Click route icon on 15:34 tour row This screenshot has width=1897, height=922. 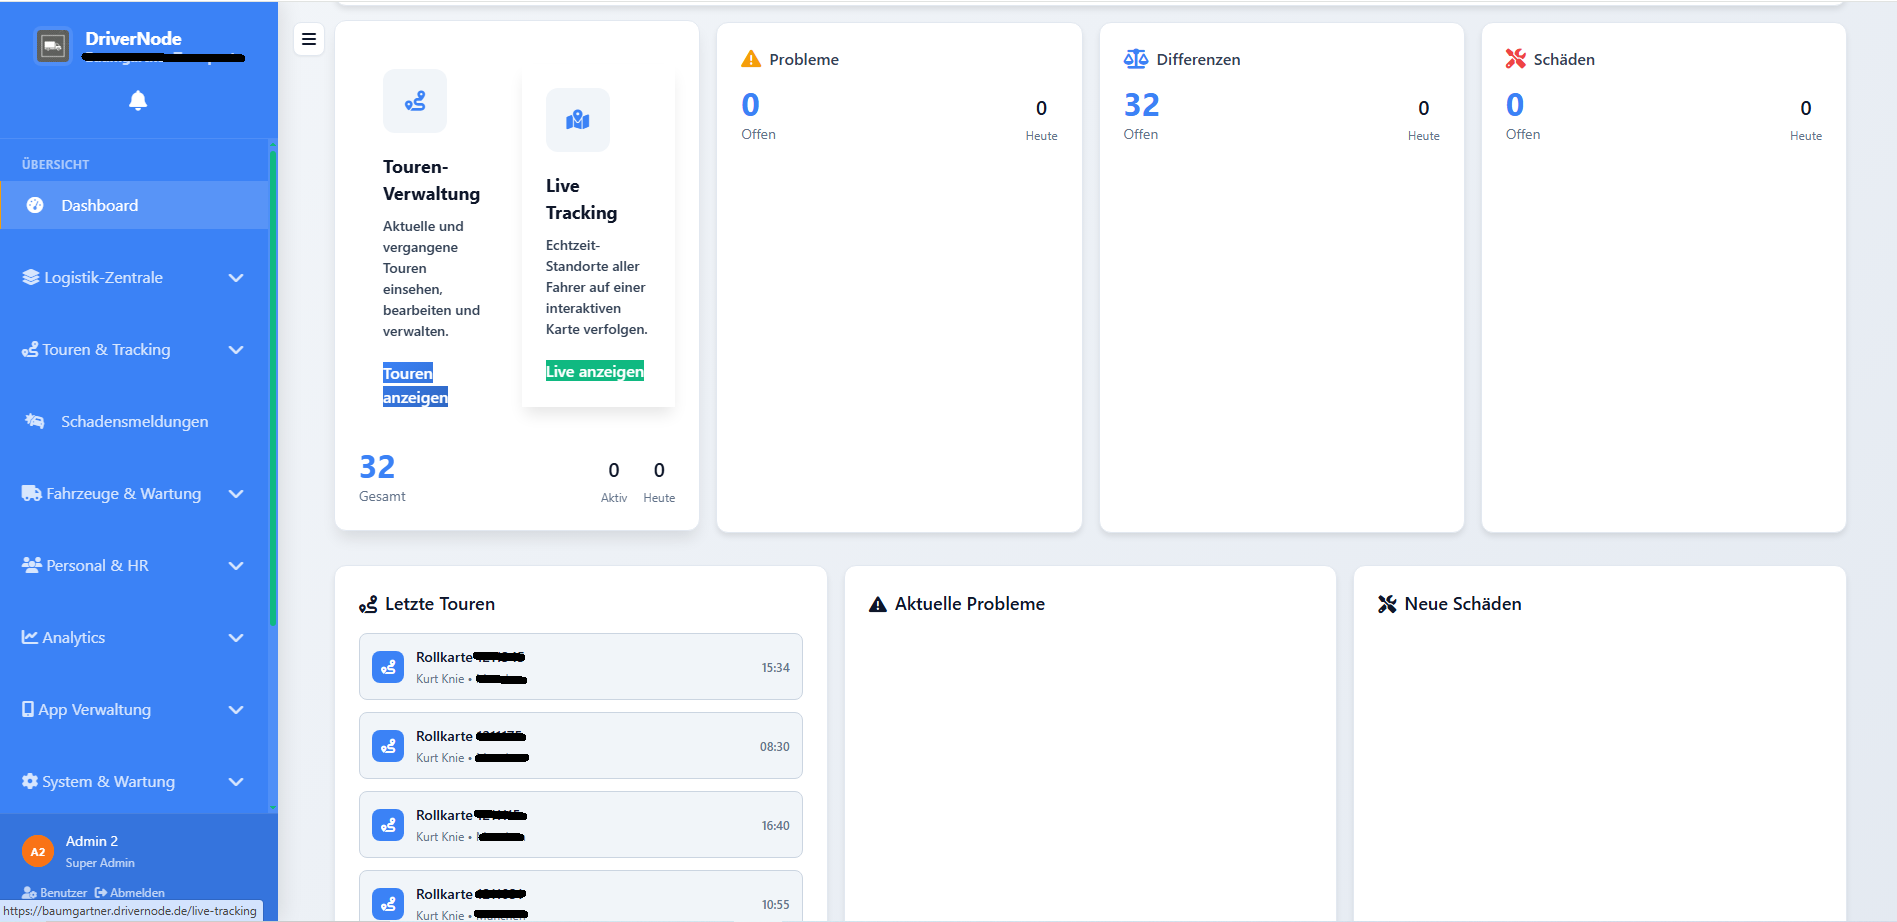point(388,667)
